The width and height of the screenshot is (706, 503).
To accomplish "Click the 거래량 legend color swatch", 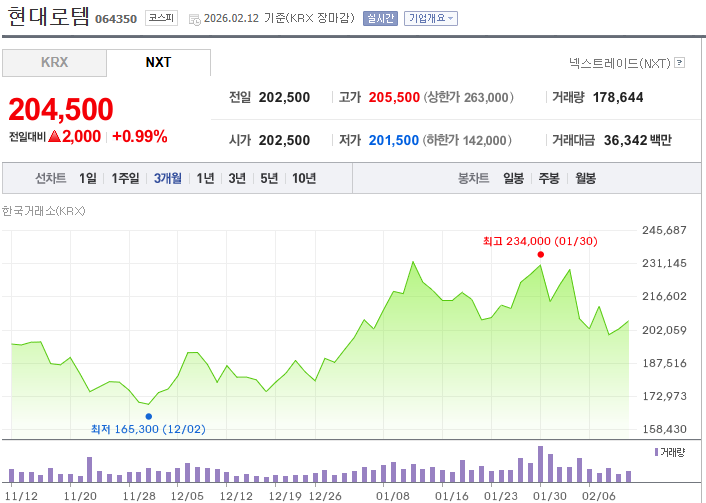I will pyautogui.click(x=656, y=452).
